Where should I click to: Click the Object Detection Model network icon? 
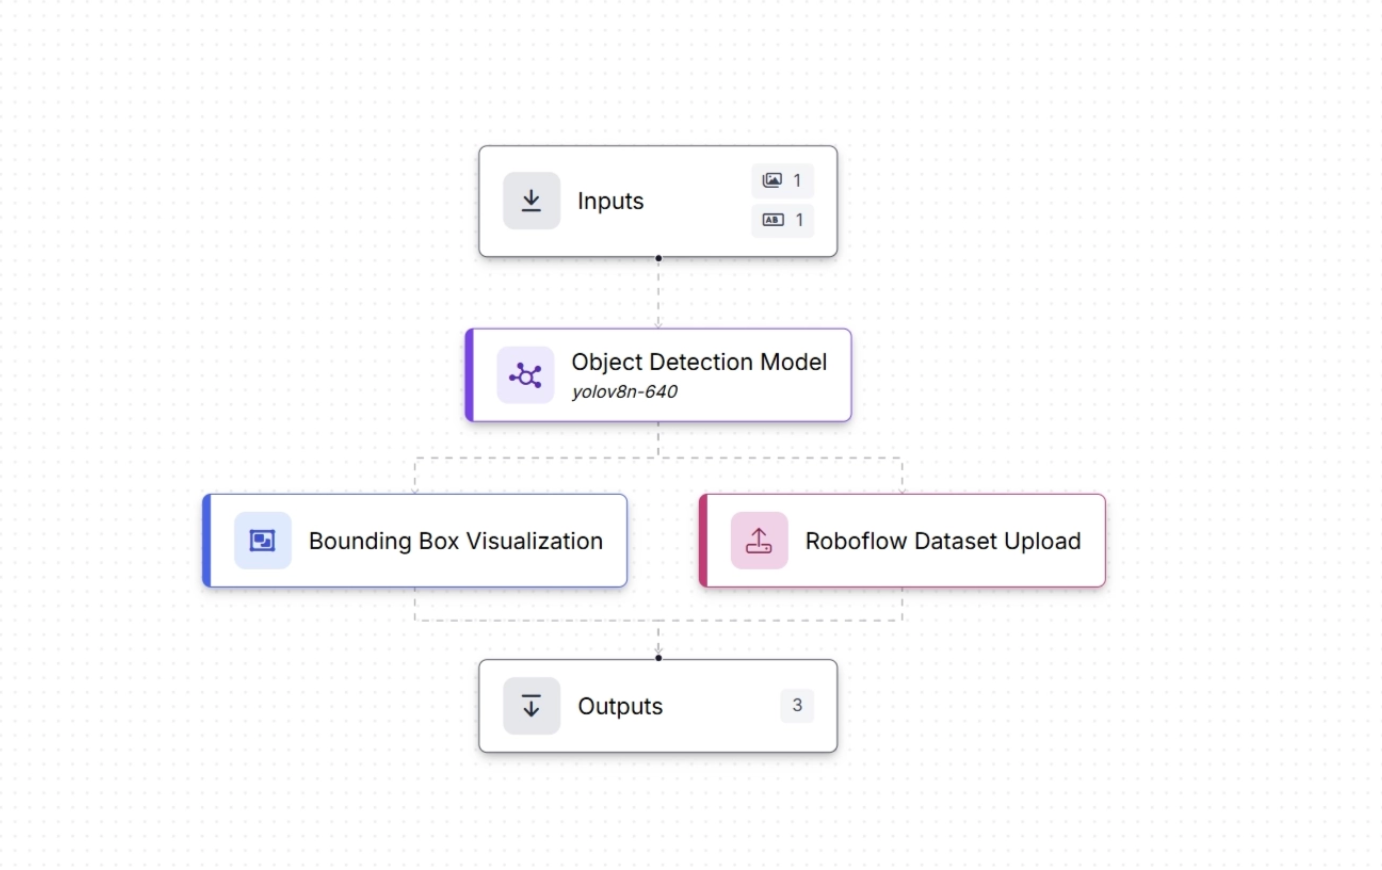pyautogui.click(x=525, y=376)
